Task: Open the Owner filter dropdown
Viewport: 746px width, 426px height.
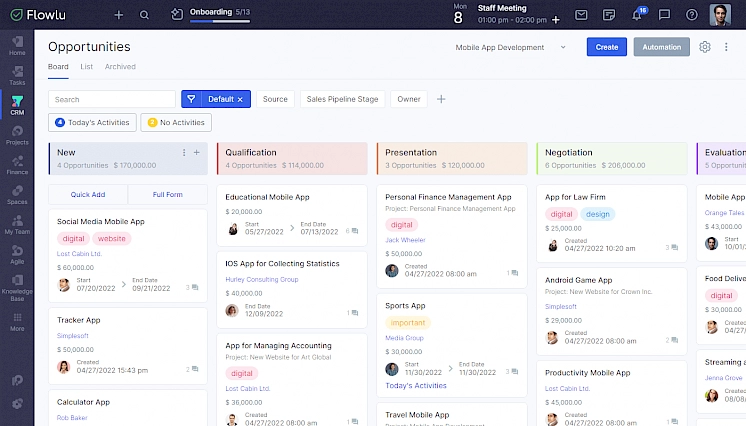Action: pos(408,99)
